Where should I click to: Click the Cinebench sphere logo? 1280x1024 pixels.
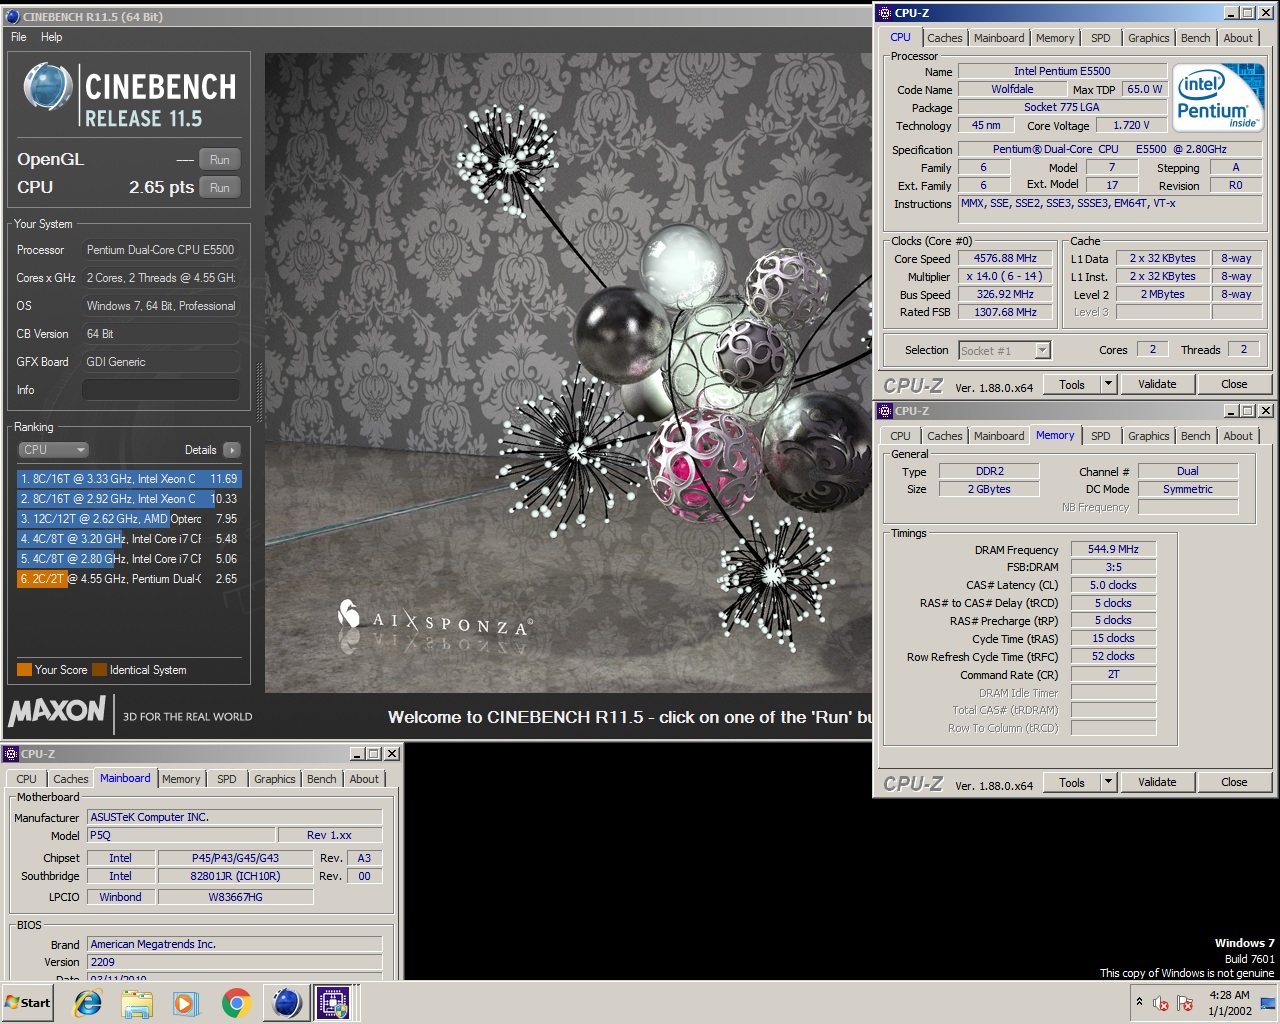[47, 87]
